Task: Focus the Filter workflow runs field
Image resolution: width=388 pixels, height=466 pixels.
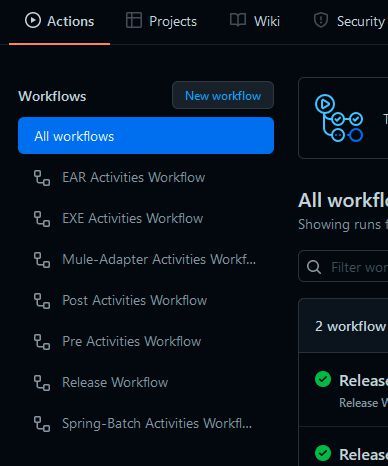Action: click(343, 267)
